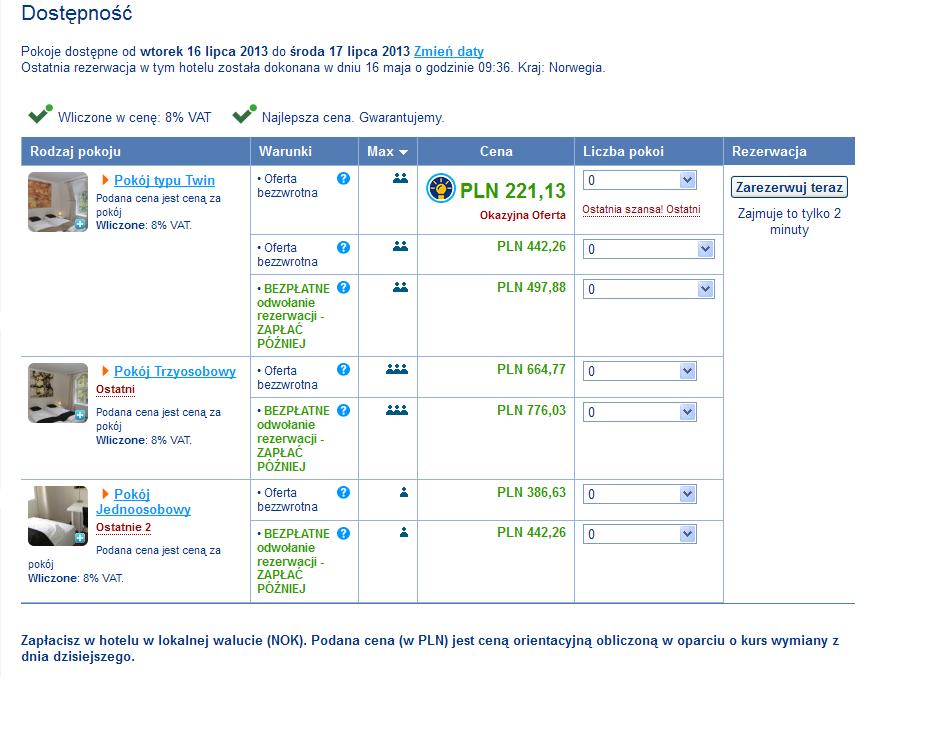Open the help icon for the PLN 221,13 offer
The image size is (936, 730).
click(x=343, y=178)
